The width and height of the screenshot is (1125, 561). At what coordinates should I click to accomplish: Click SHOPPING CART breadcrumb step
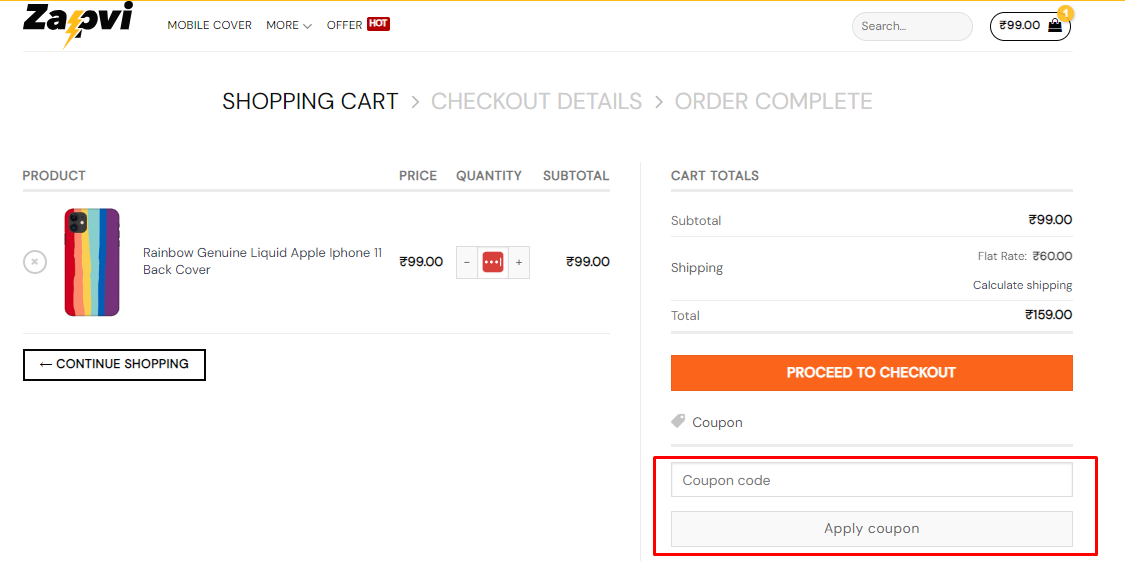click(310, 101)
